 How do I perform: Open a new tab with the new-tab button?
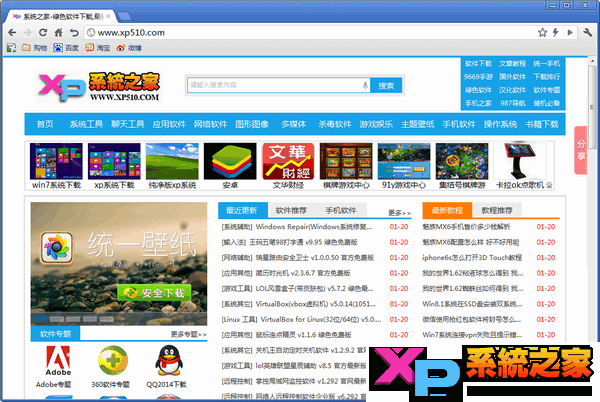[x=124, y=16]
